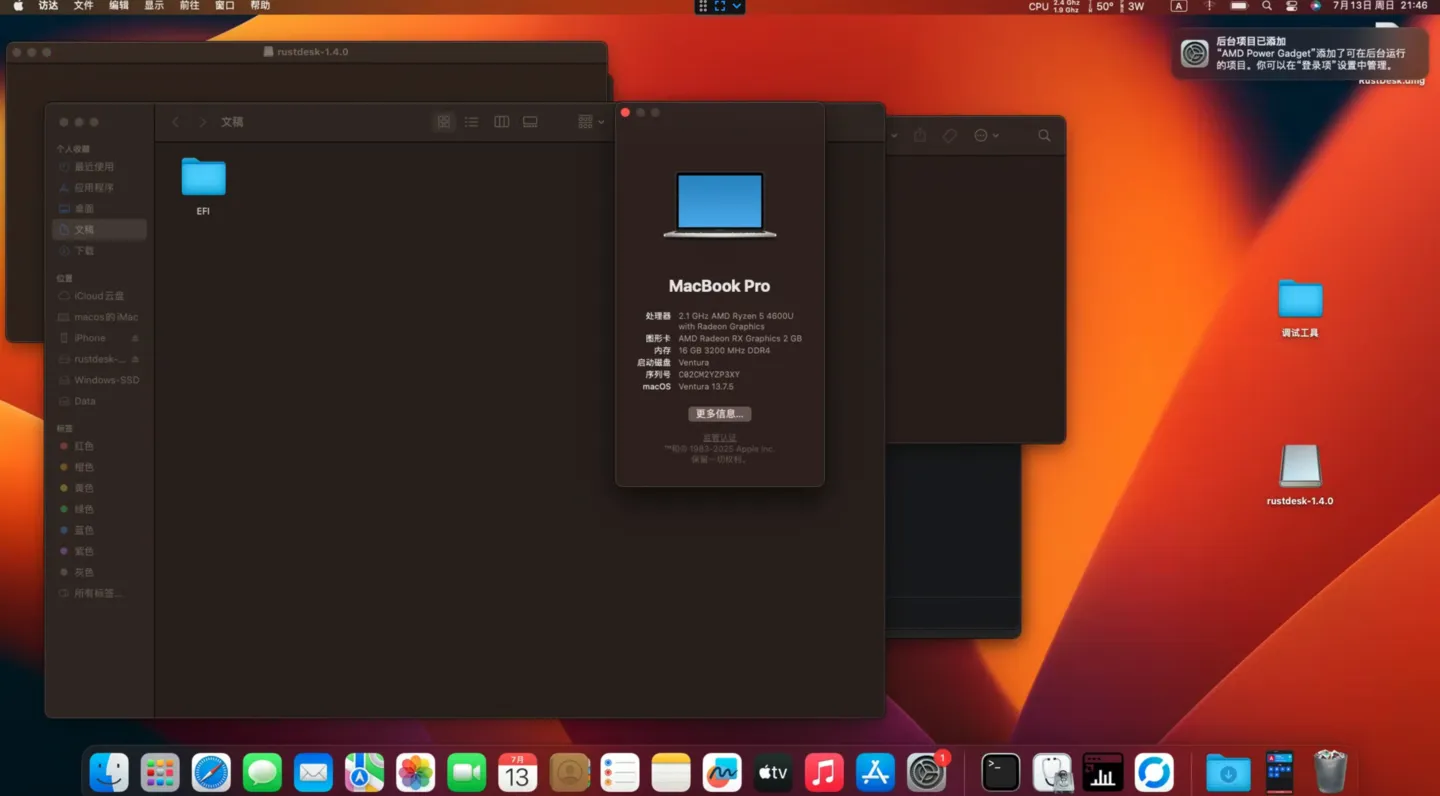Eject iPhone in Finder sidebar

pyautogui.click(x=135, y=338)
